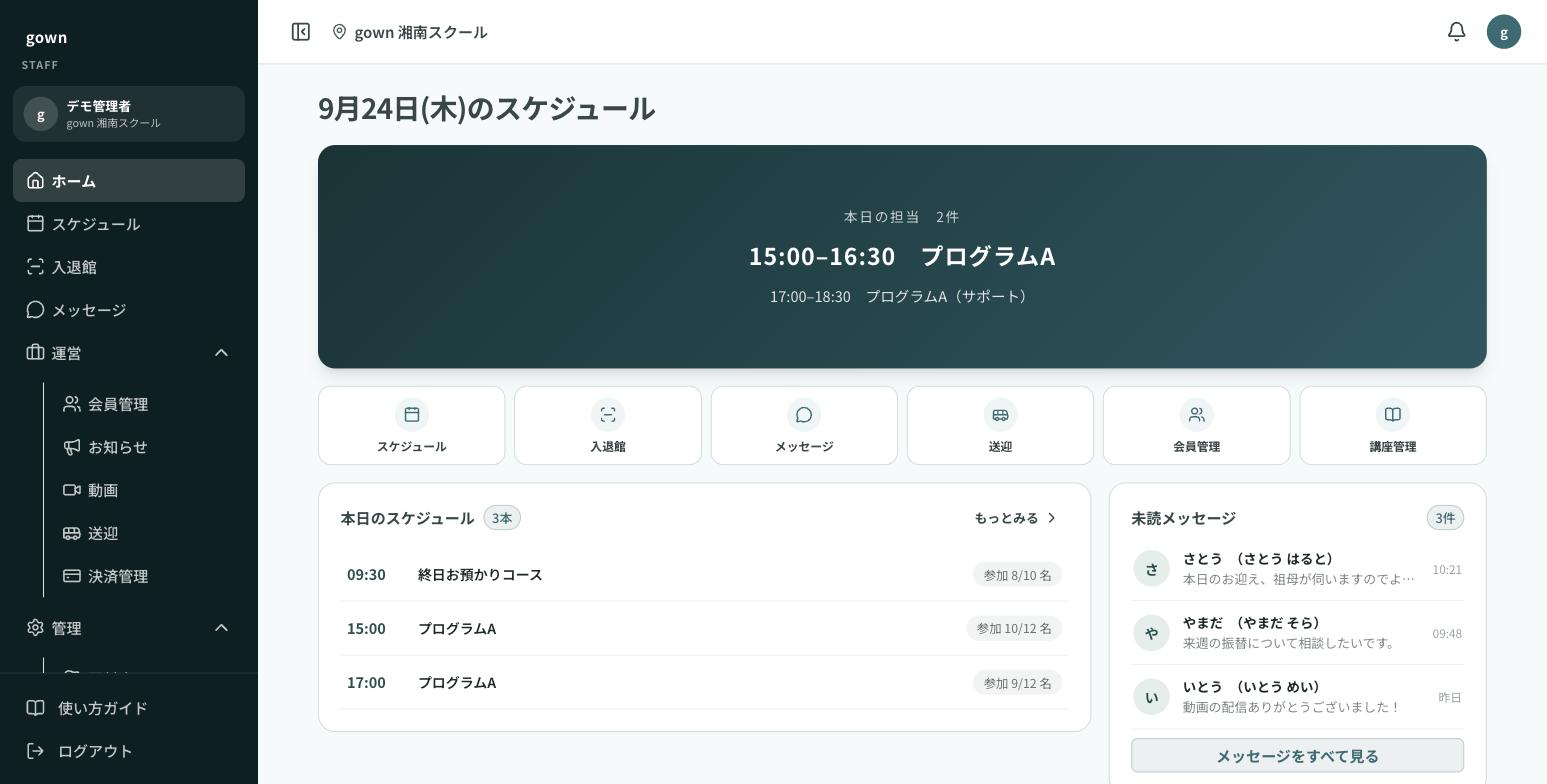Screen dimensions: 1547x784
Task: Expand schedule list via もっとみる chevron
Action: pos(1052,518)
